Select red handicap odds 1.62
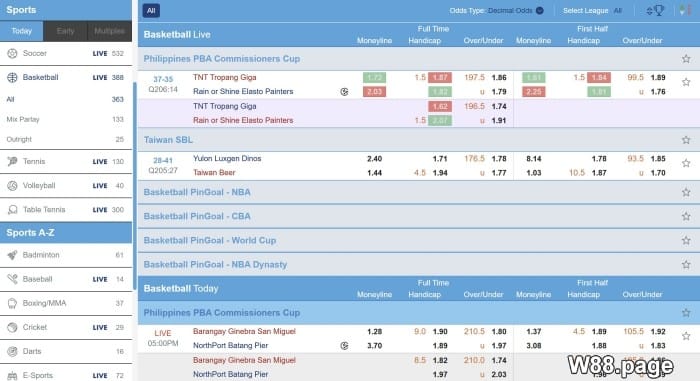The height and width of the screenshot is (381, 700). click(x=440, y=107)
